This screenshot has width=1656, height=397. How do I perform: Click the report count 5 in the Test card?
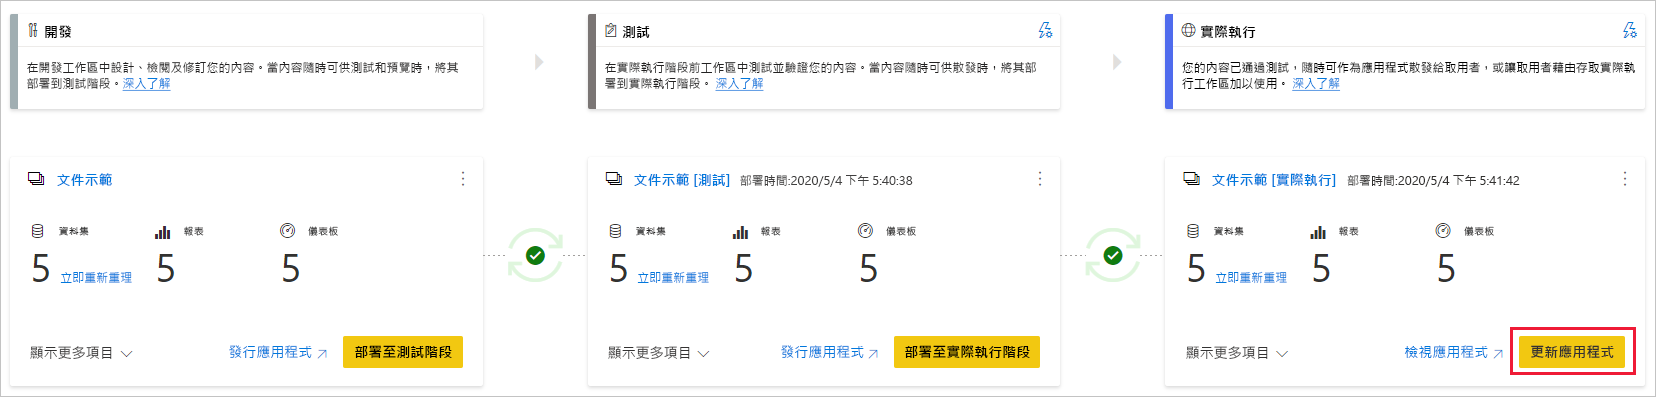pos(743,268)
